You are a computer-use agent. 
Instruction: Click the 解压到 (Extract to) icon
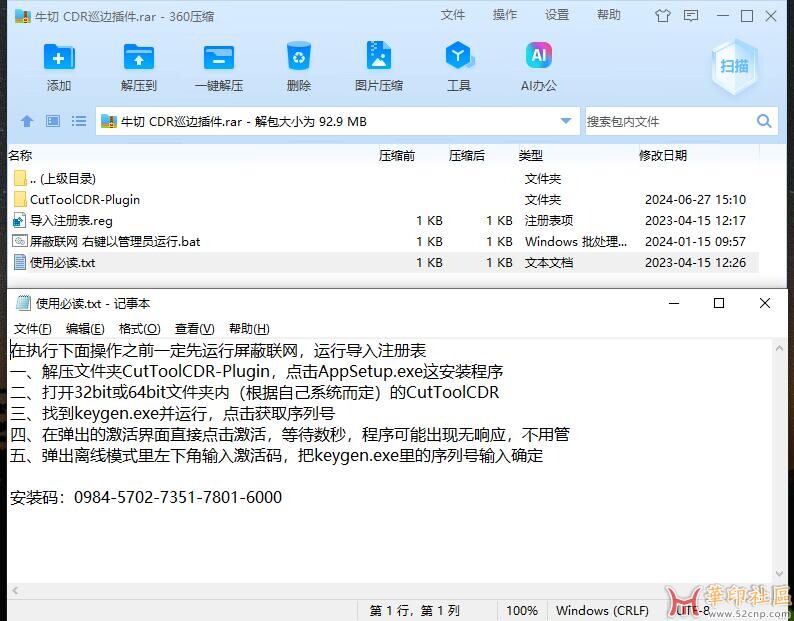pos(138,58)
